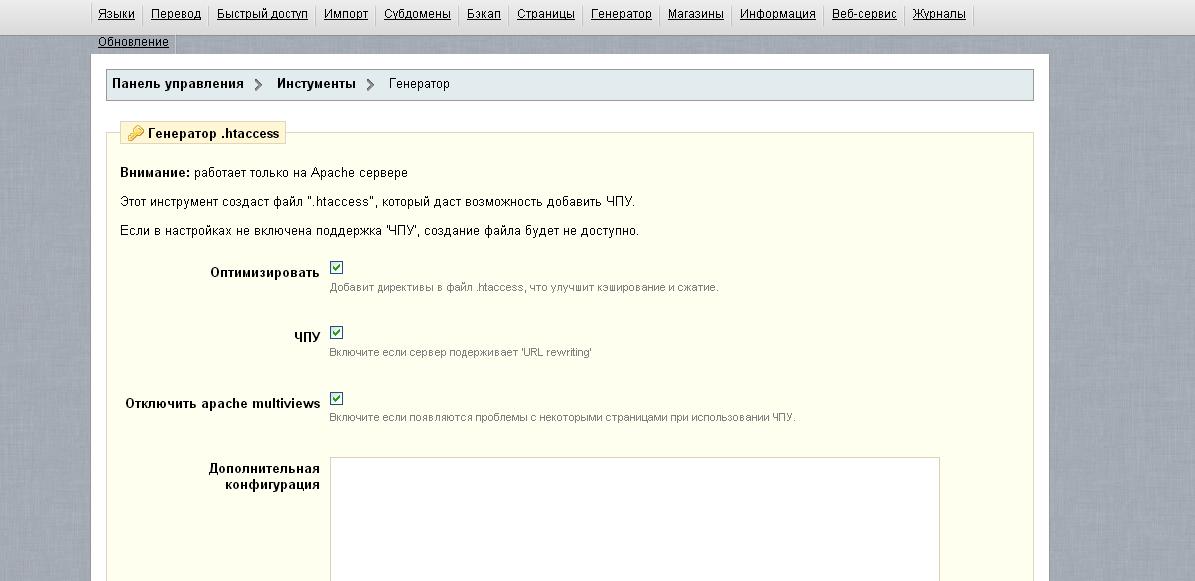Go to Быстрый доступ tab
The height and width of the screenshot is (581, 1195).
click(x=262, y=14)
